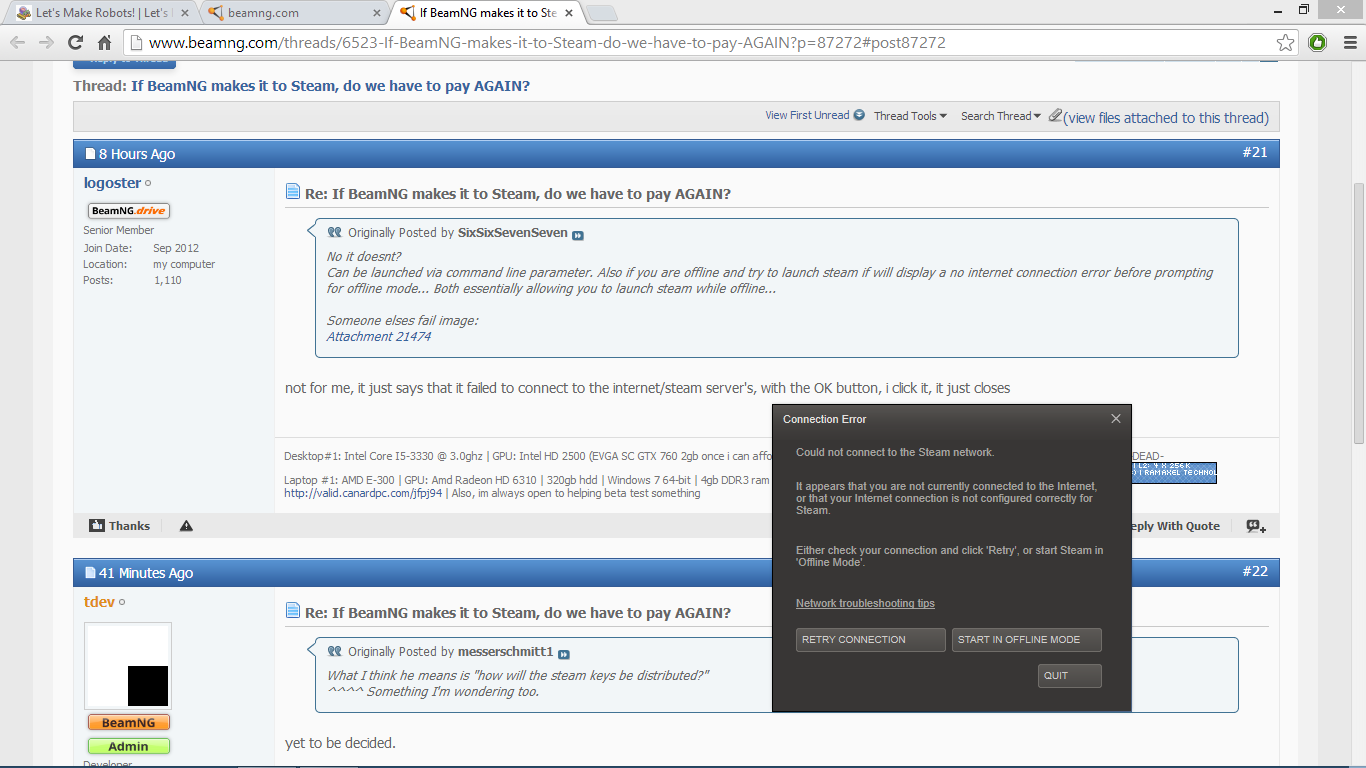Open a new browser tab
Viewport: 1366px width, 768px height.
601,13
